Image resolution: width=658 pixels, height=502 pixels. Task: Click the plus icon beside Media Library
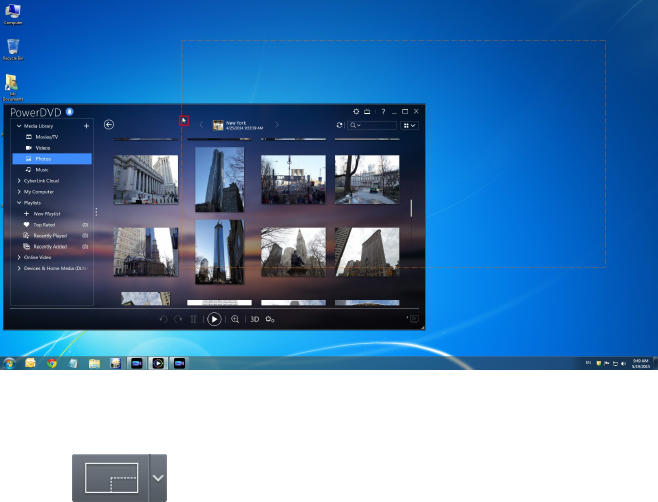(86, 126)
